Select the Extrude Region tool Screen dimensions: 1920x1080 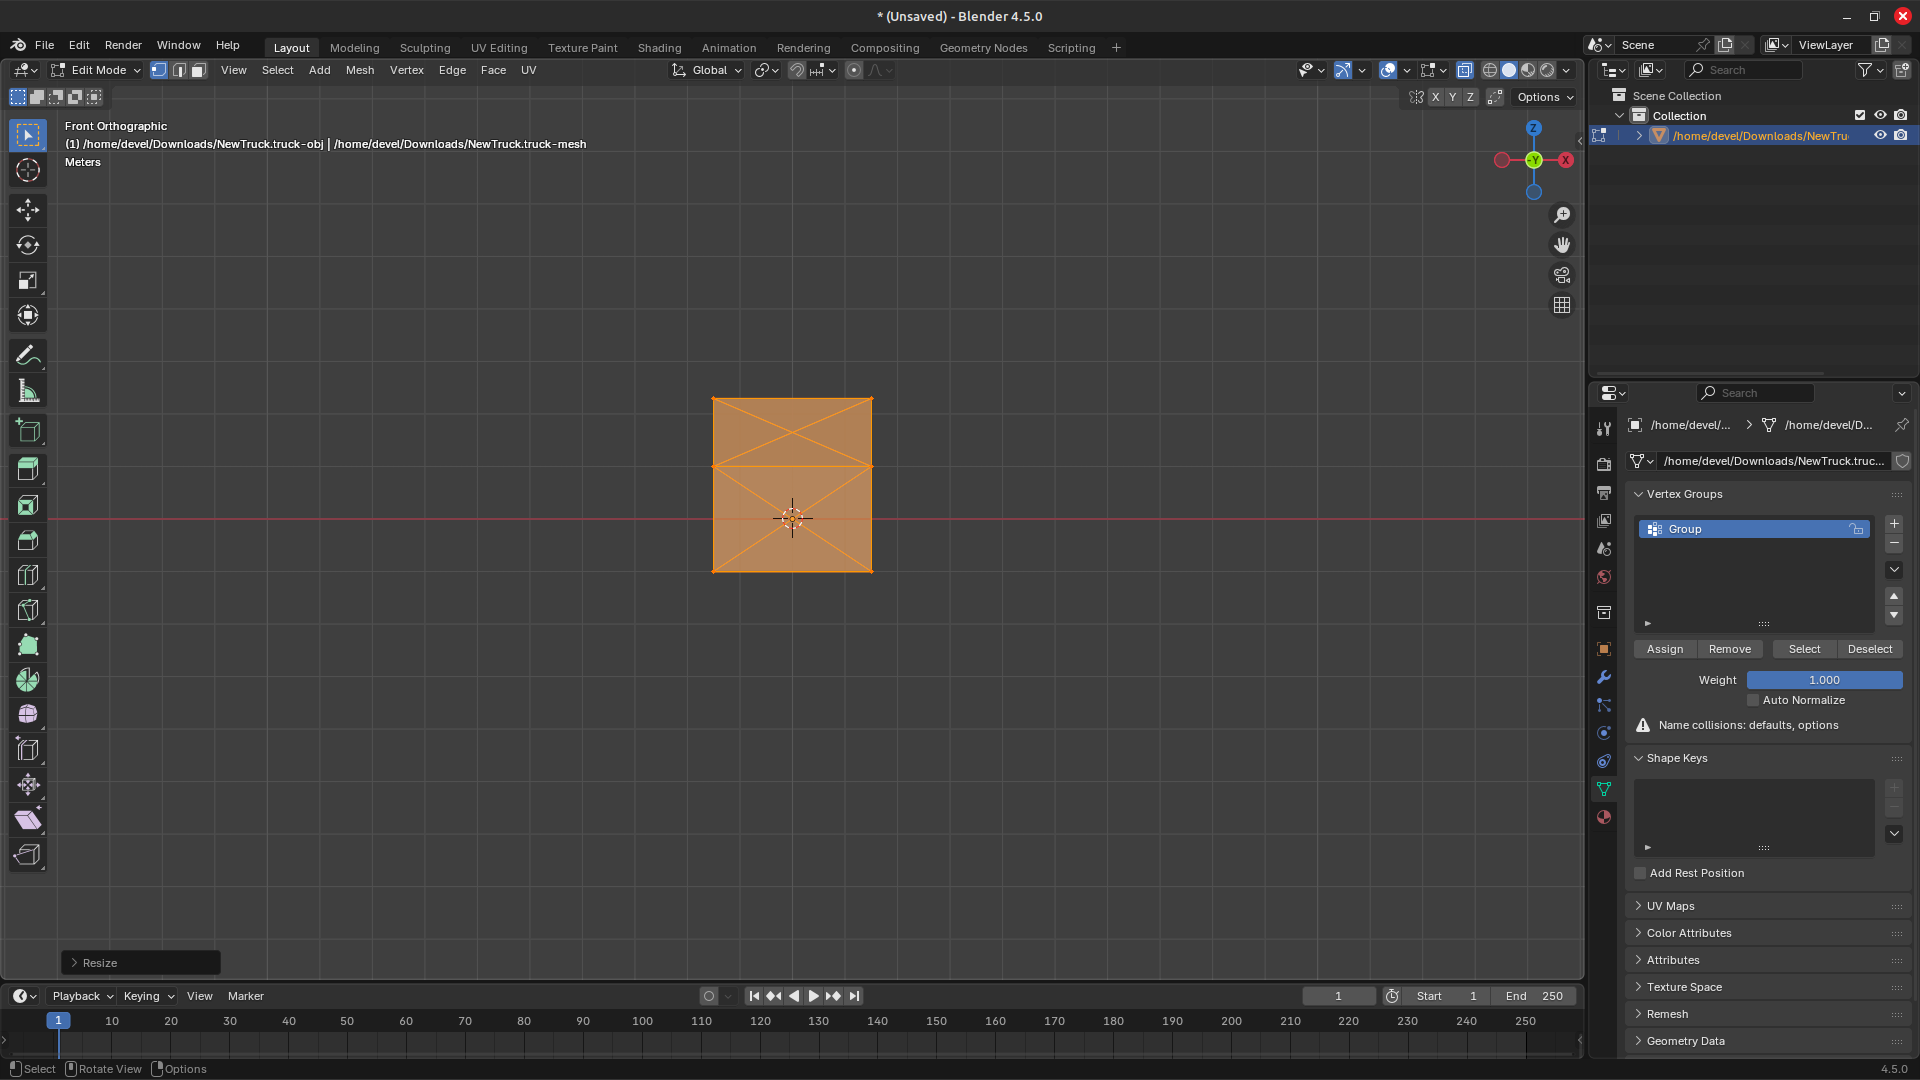28,469
